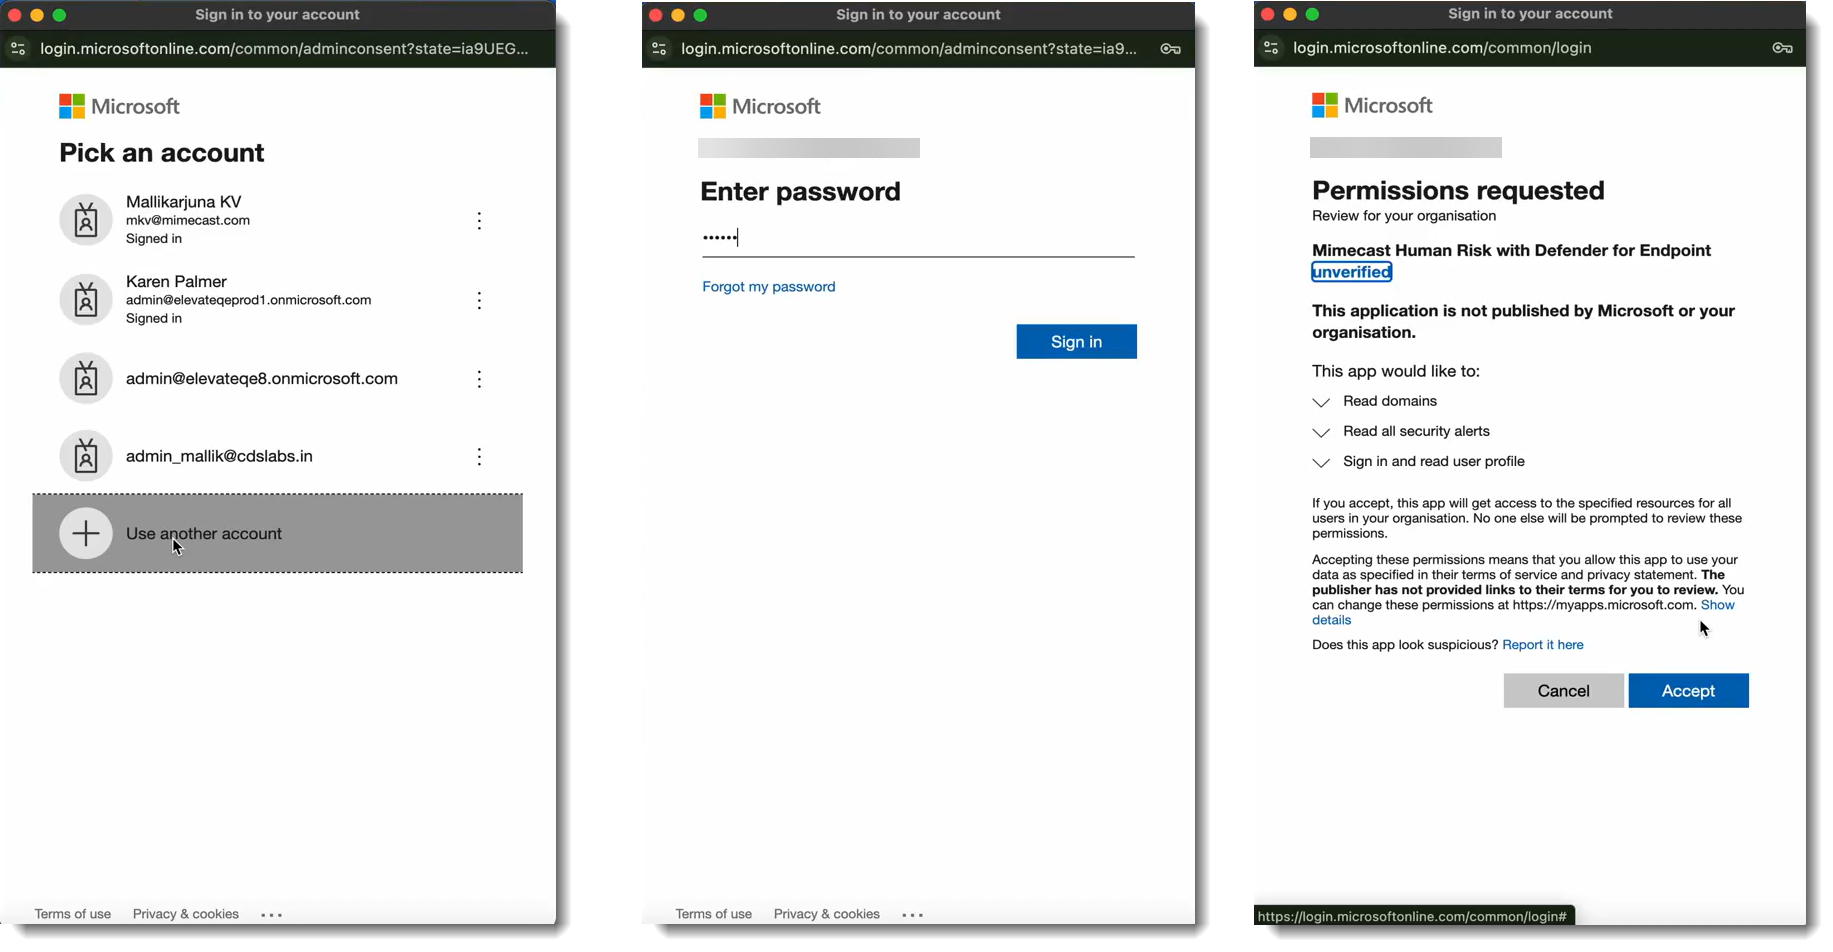
Task: Click the Cancel button
Action: pyautogui.click(x=1562, y=691)
